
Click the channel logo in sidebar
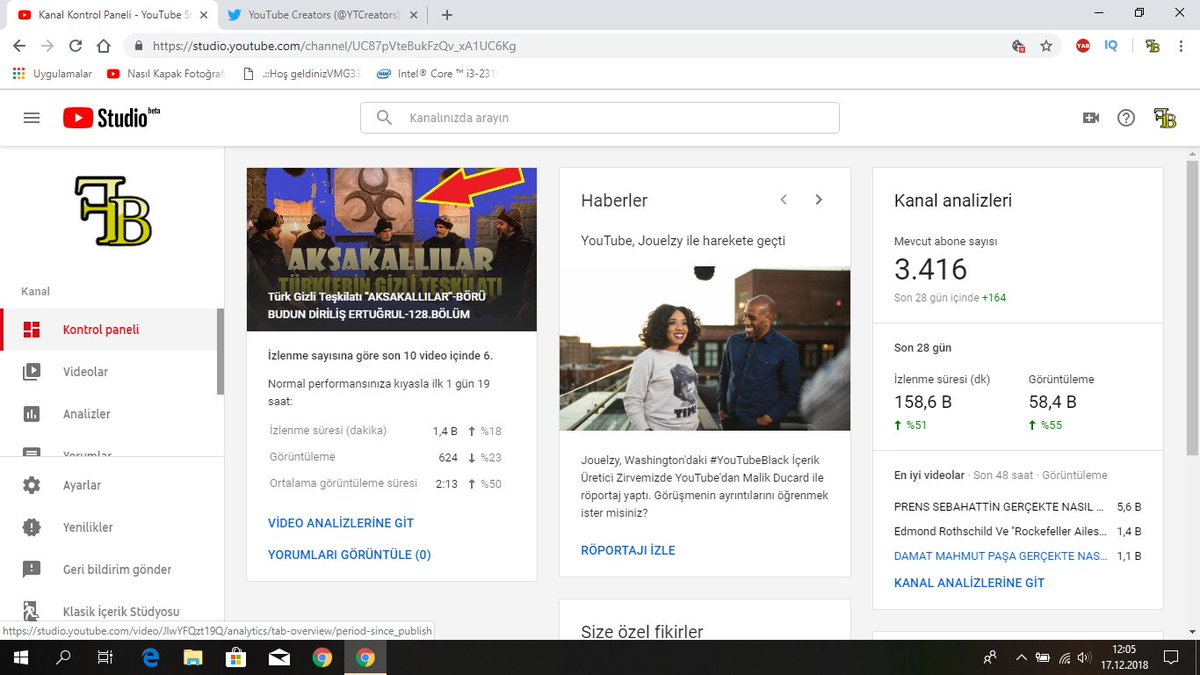pyautogui.click(x=112, y=211)
